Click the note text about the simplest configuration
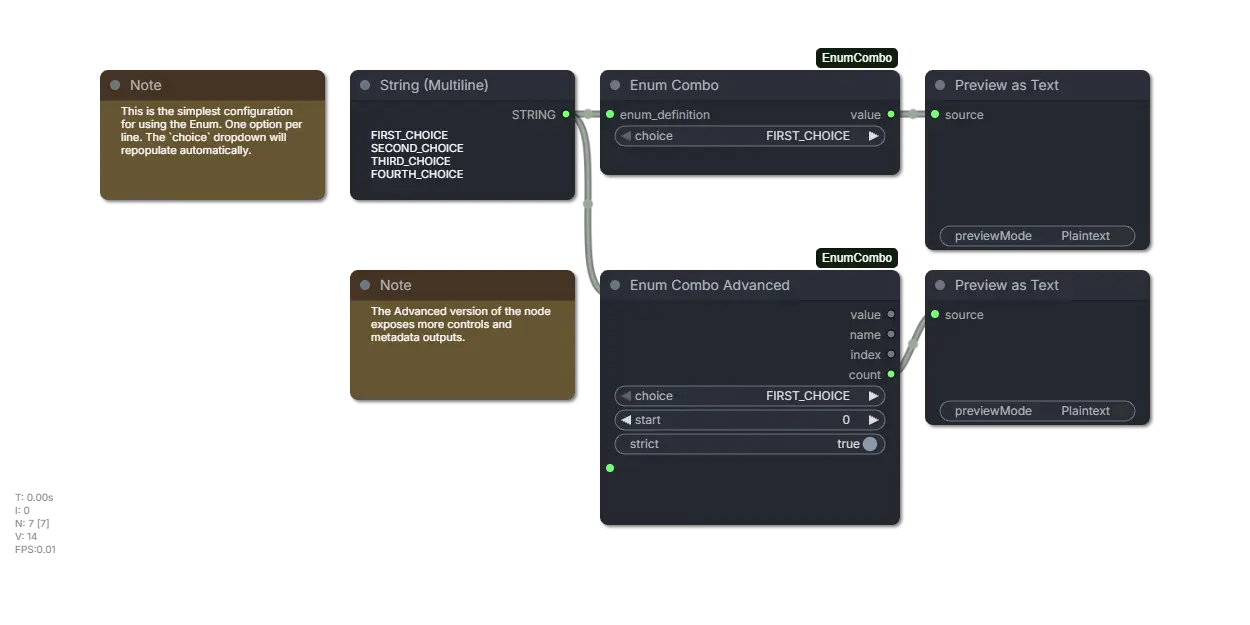Viewport: 1250px width, 625px height. [x=211, y=131]
